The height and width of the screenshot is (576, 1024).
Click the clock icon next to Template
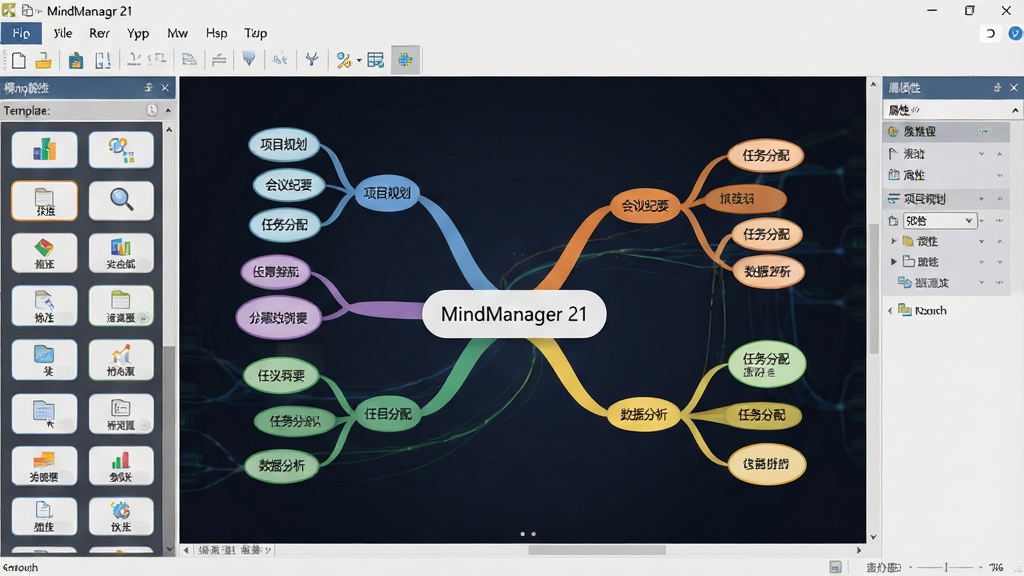(152, 110)
